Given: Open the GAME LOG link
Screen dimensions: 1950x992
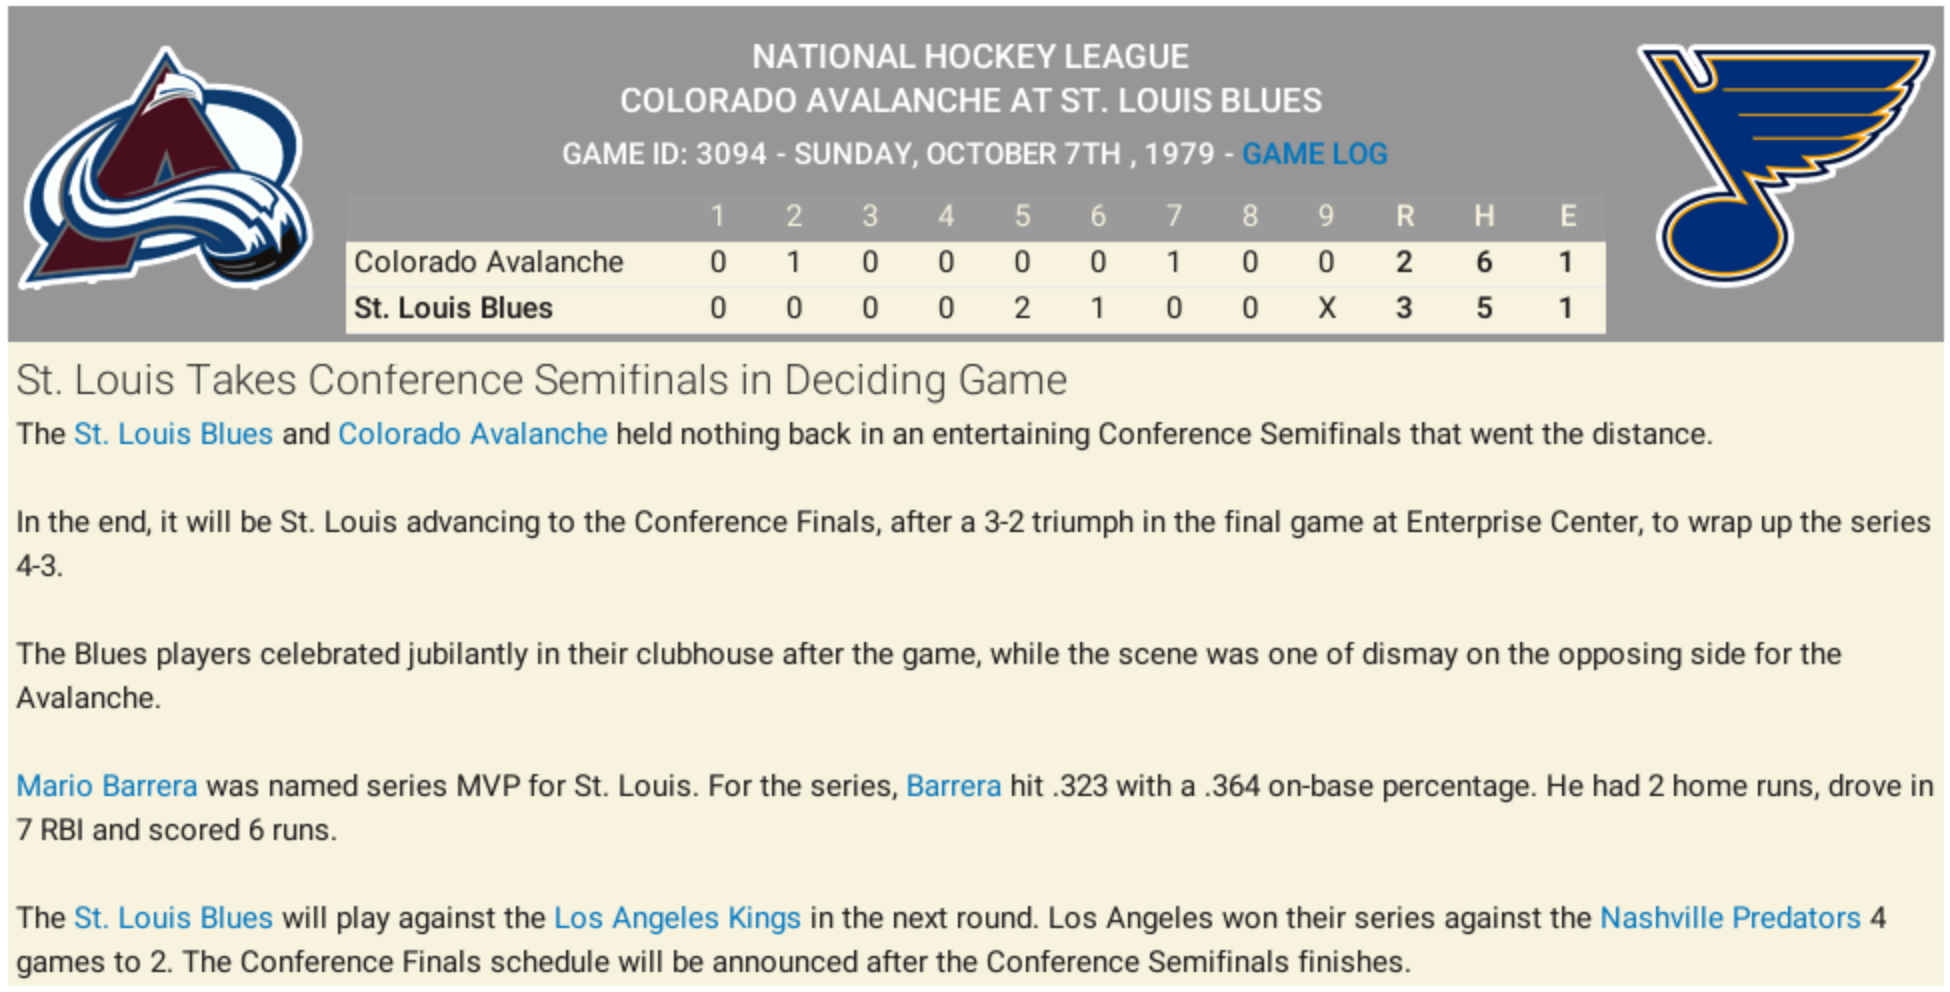Looking at the screenshot, I should [1314, 154].
